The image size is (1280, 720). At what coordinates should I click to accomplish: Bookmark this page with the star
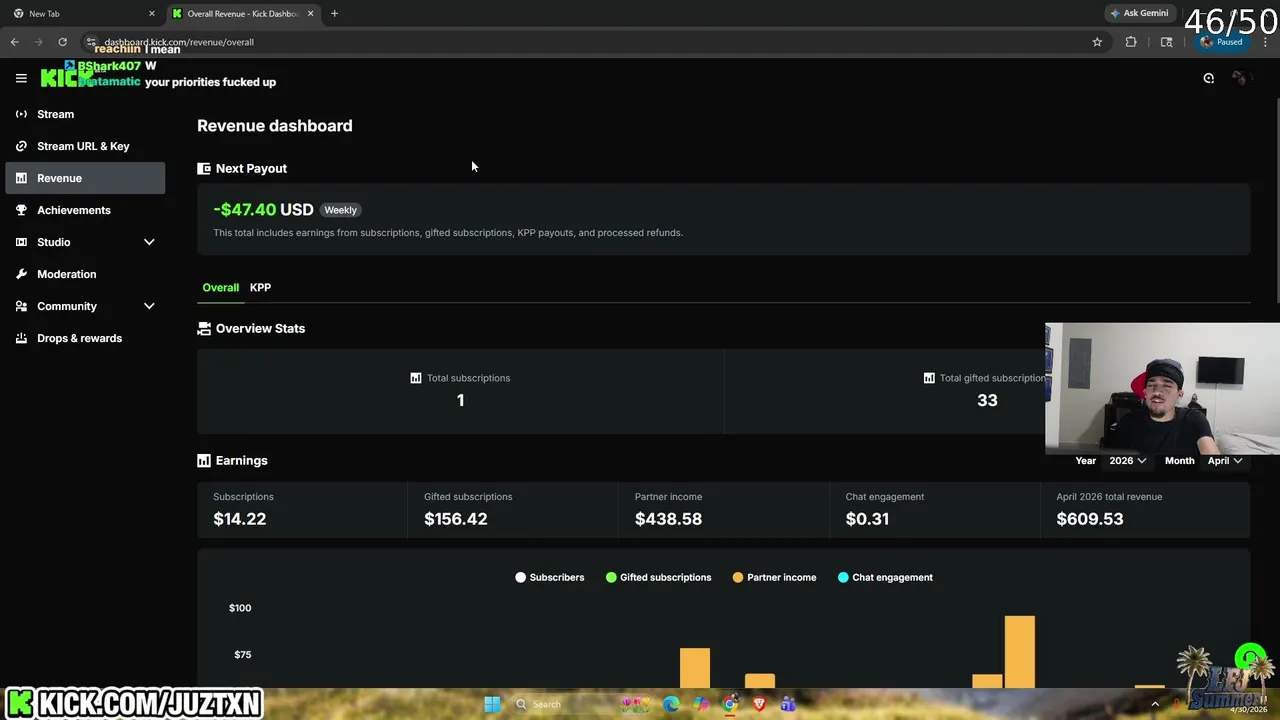click(x=1097, y=42)
